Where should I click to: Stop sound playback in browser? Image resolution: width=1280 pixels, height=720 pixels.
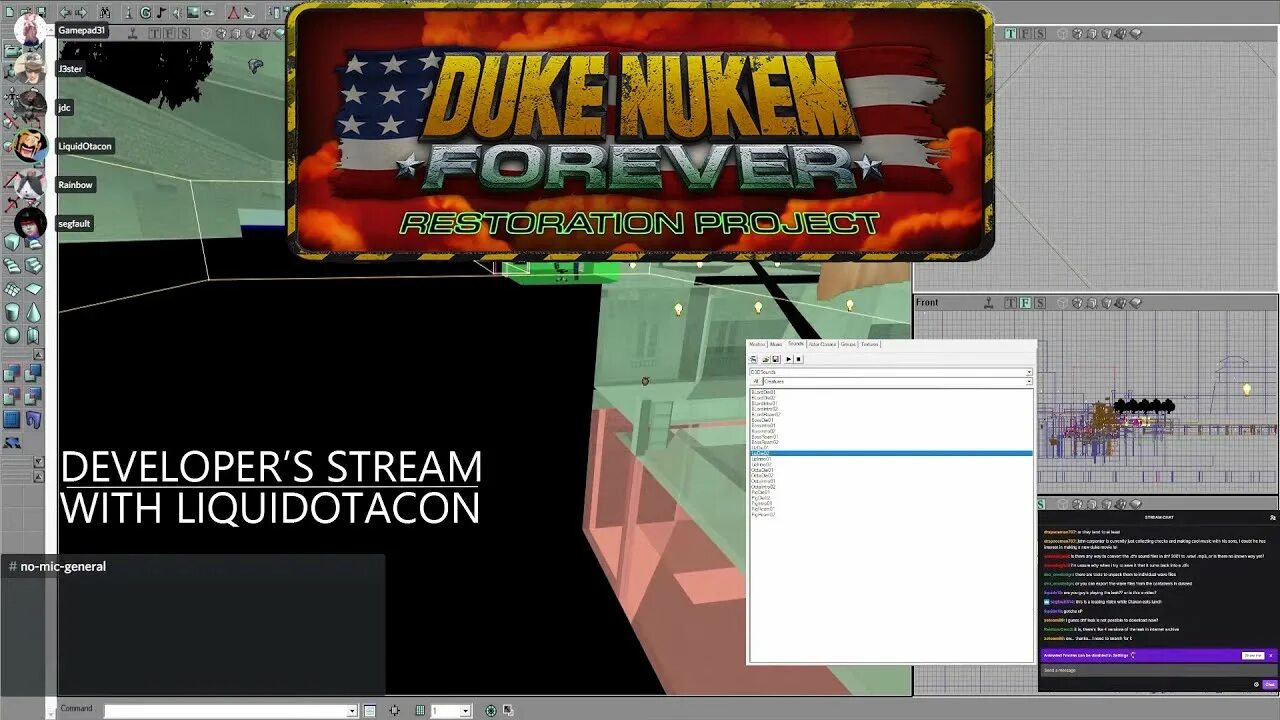coord(799,359)
